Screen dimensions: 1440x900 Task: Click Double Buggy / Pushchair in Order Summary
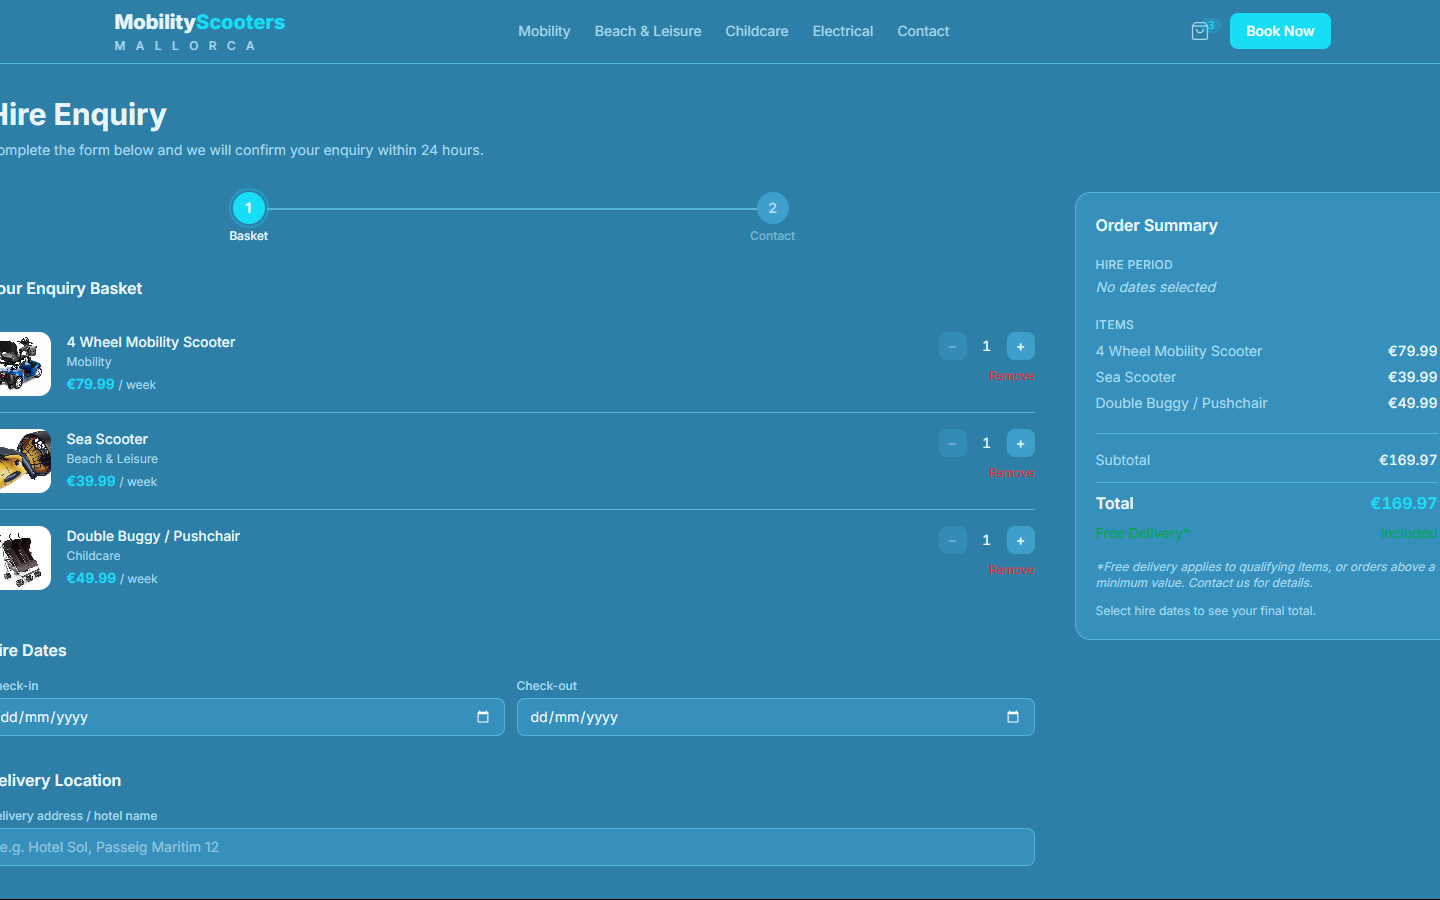(x=1181, y=403)
